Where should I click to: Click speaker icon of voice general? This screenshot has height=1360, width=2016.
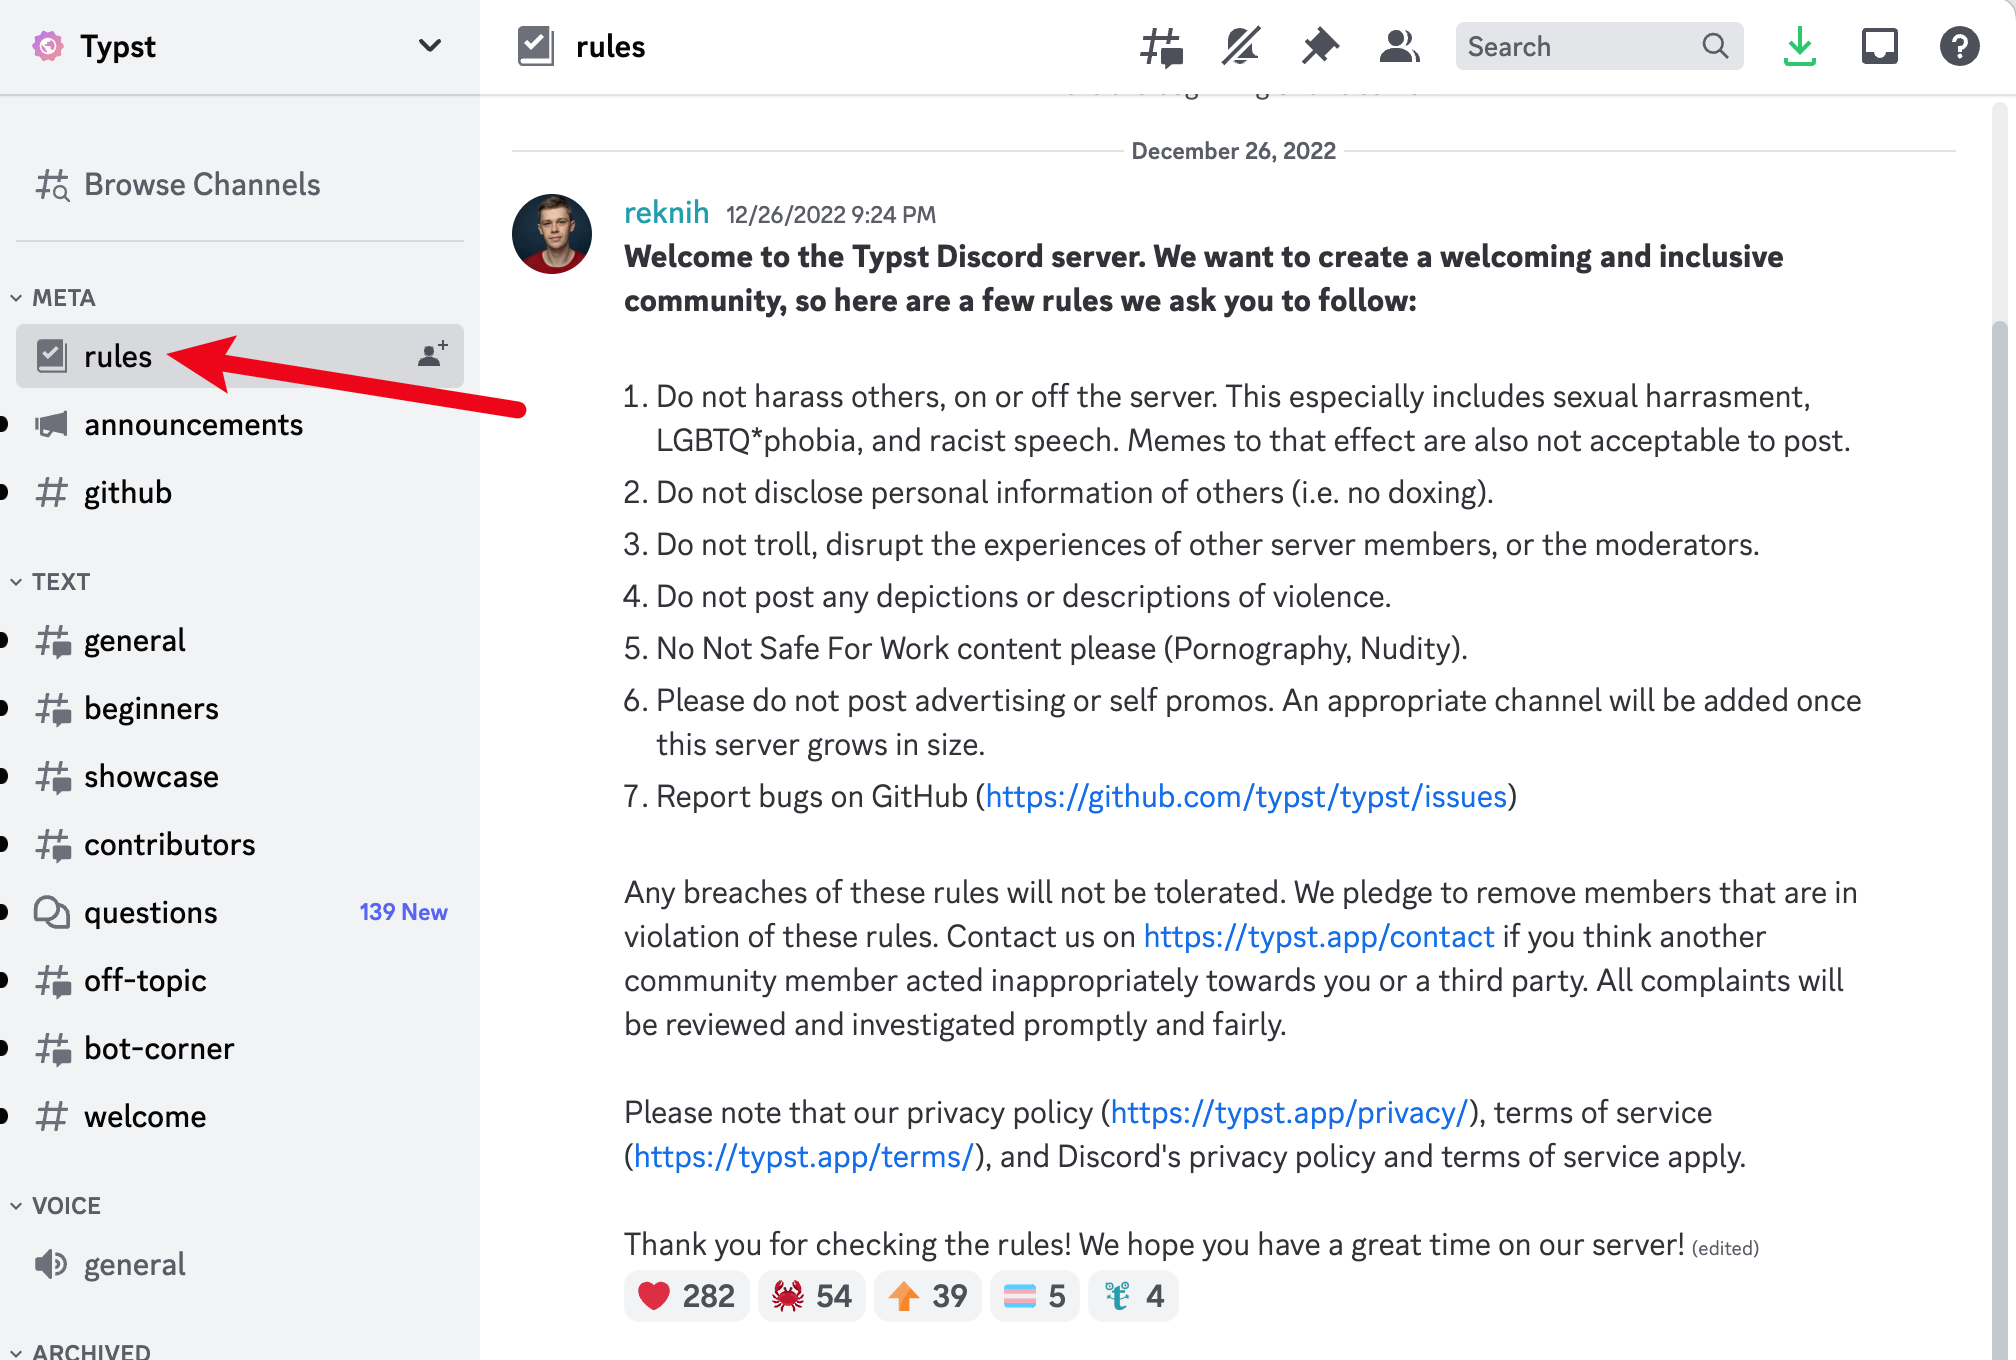tap(51, 1264)
